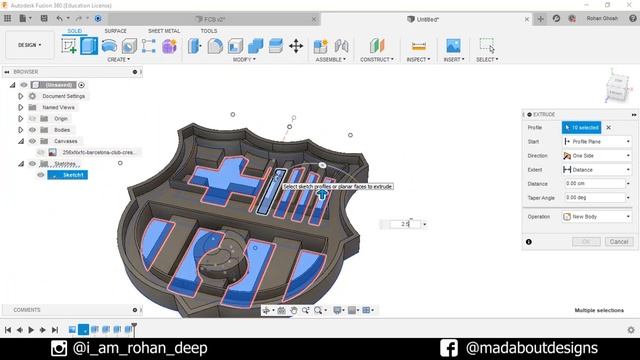
Task: Click the Distance input field
Action: pos(594,184)
